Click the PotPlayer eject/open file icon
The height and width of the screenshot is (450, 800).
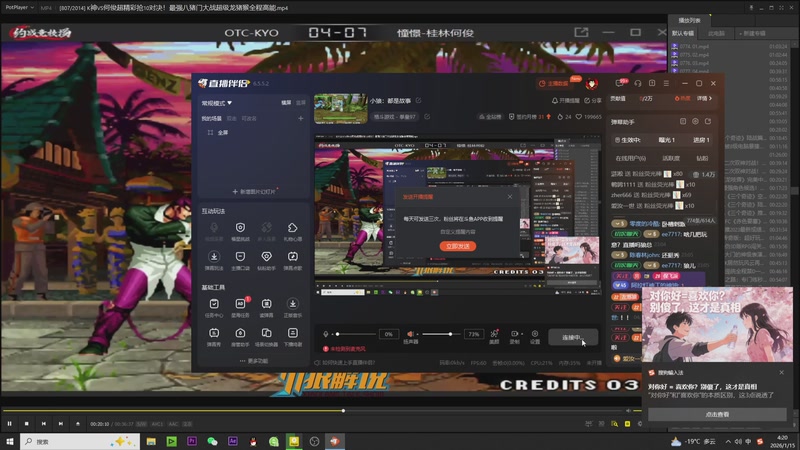[78, 423]
